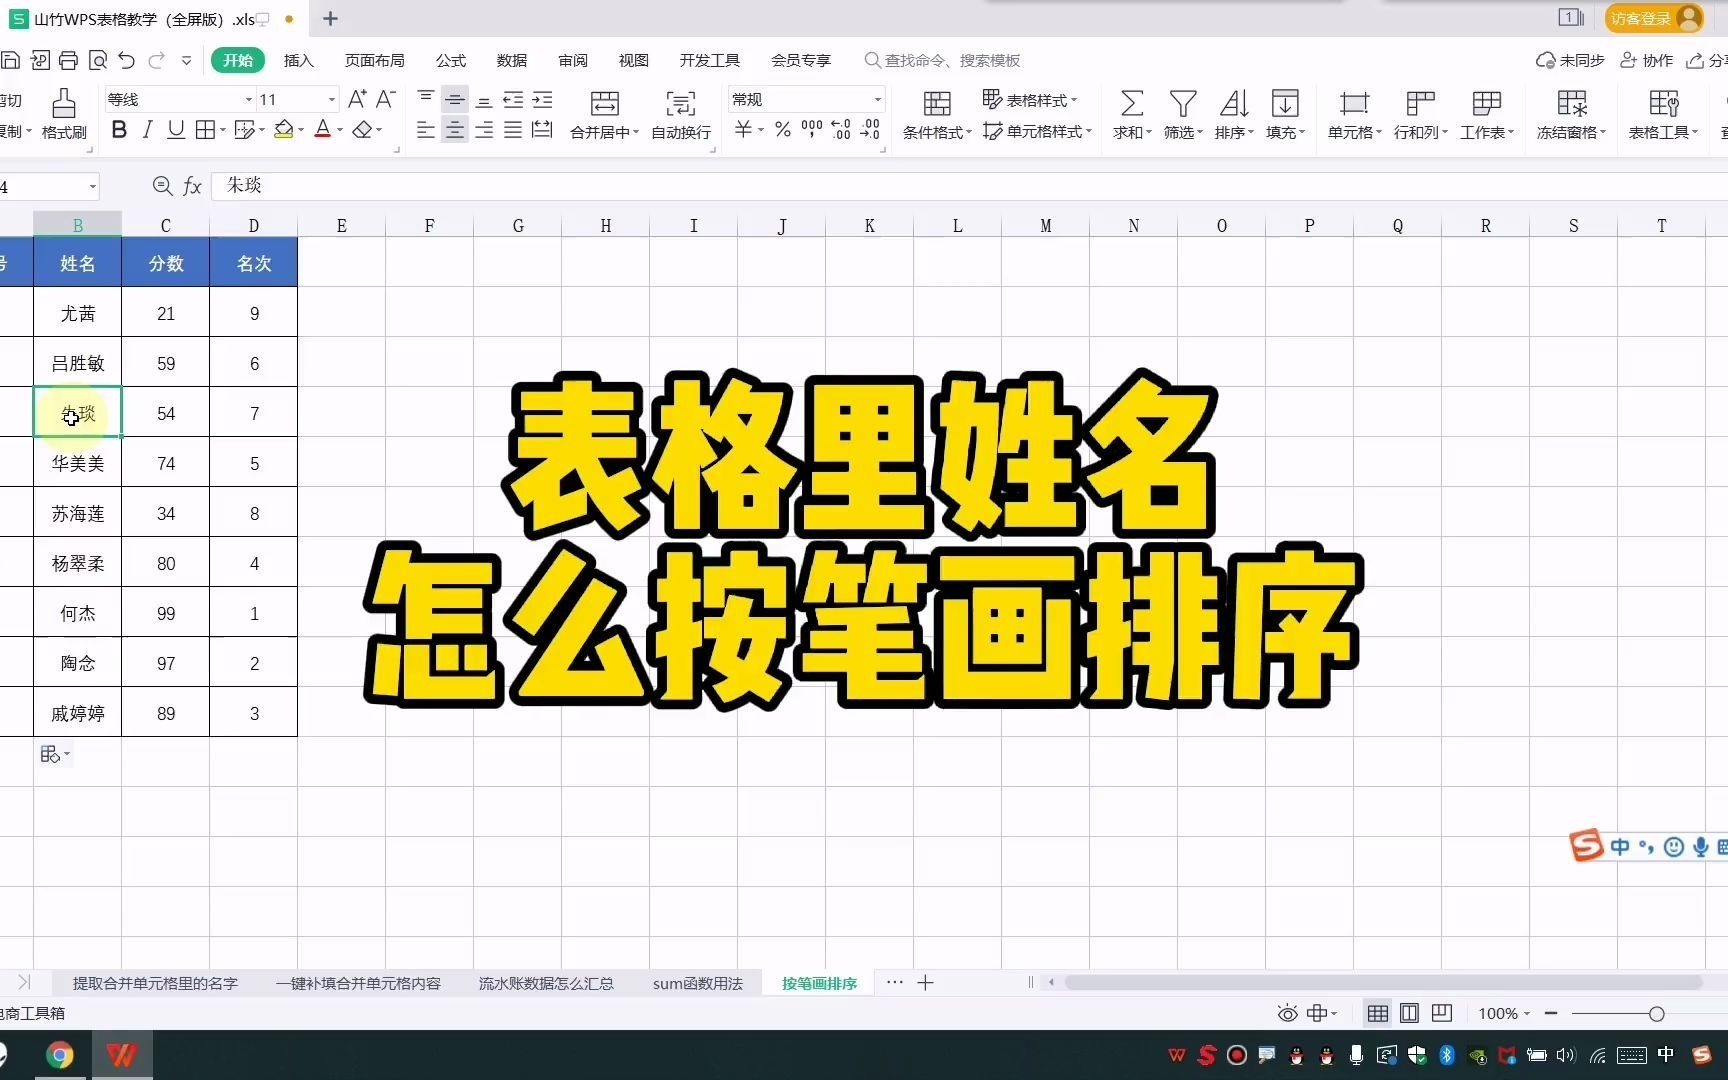
Task: Click the Wrap Text (自动换行) icon
Action: [681, 103]
